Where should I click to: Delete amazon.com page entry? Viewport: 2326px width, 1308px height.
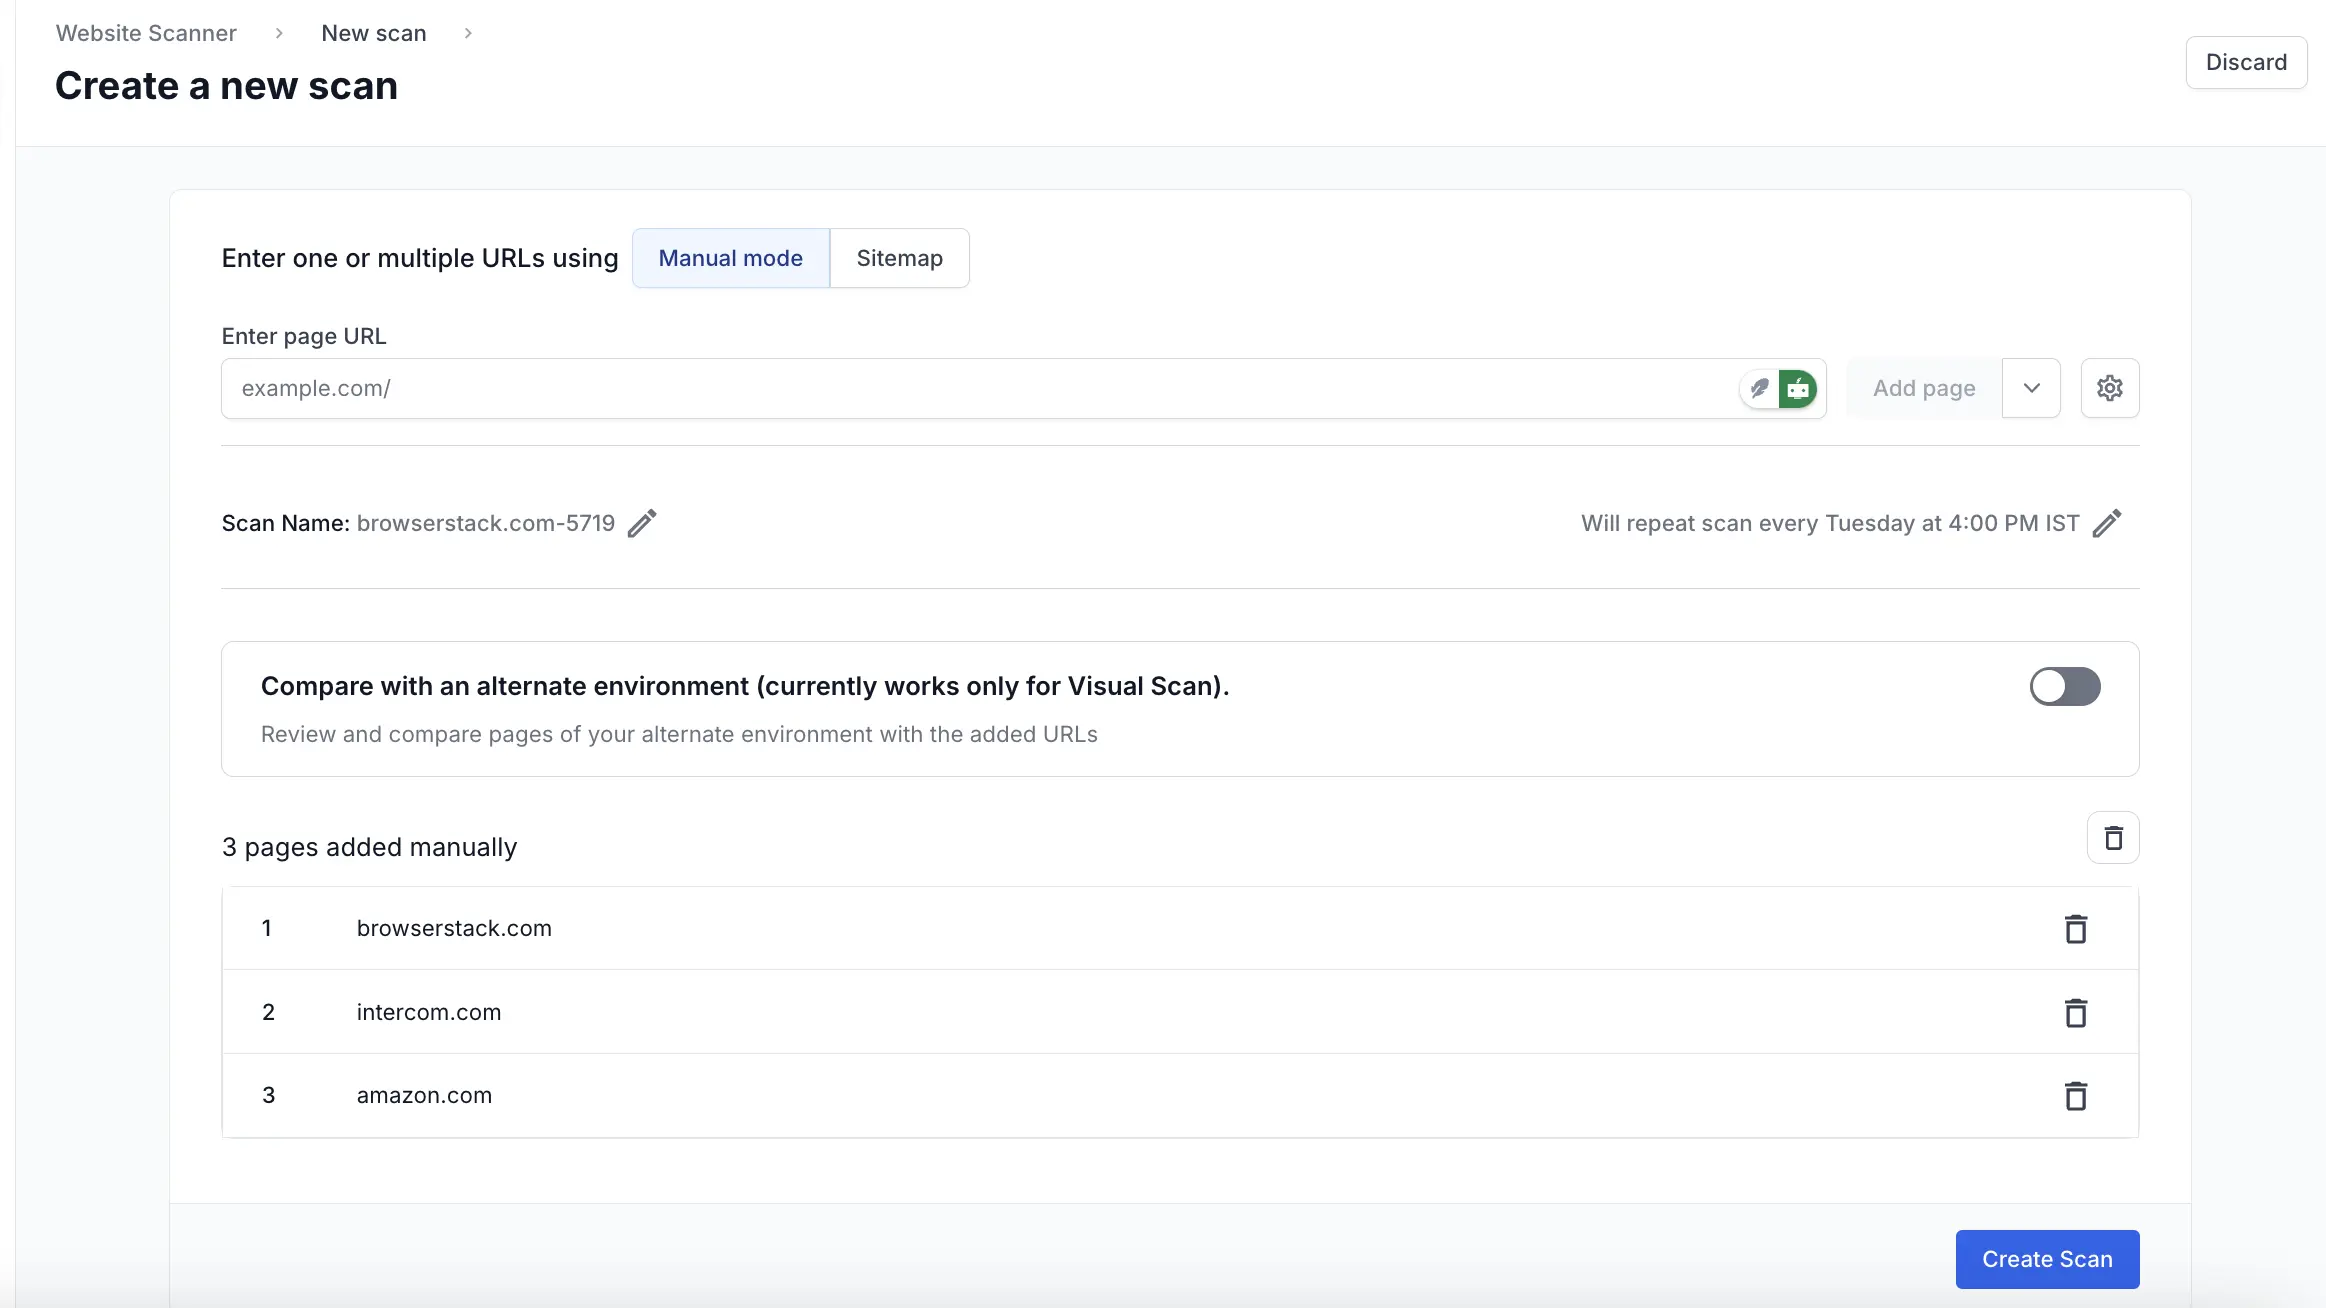pyautogui.click(x=2075, y=1096)
